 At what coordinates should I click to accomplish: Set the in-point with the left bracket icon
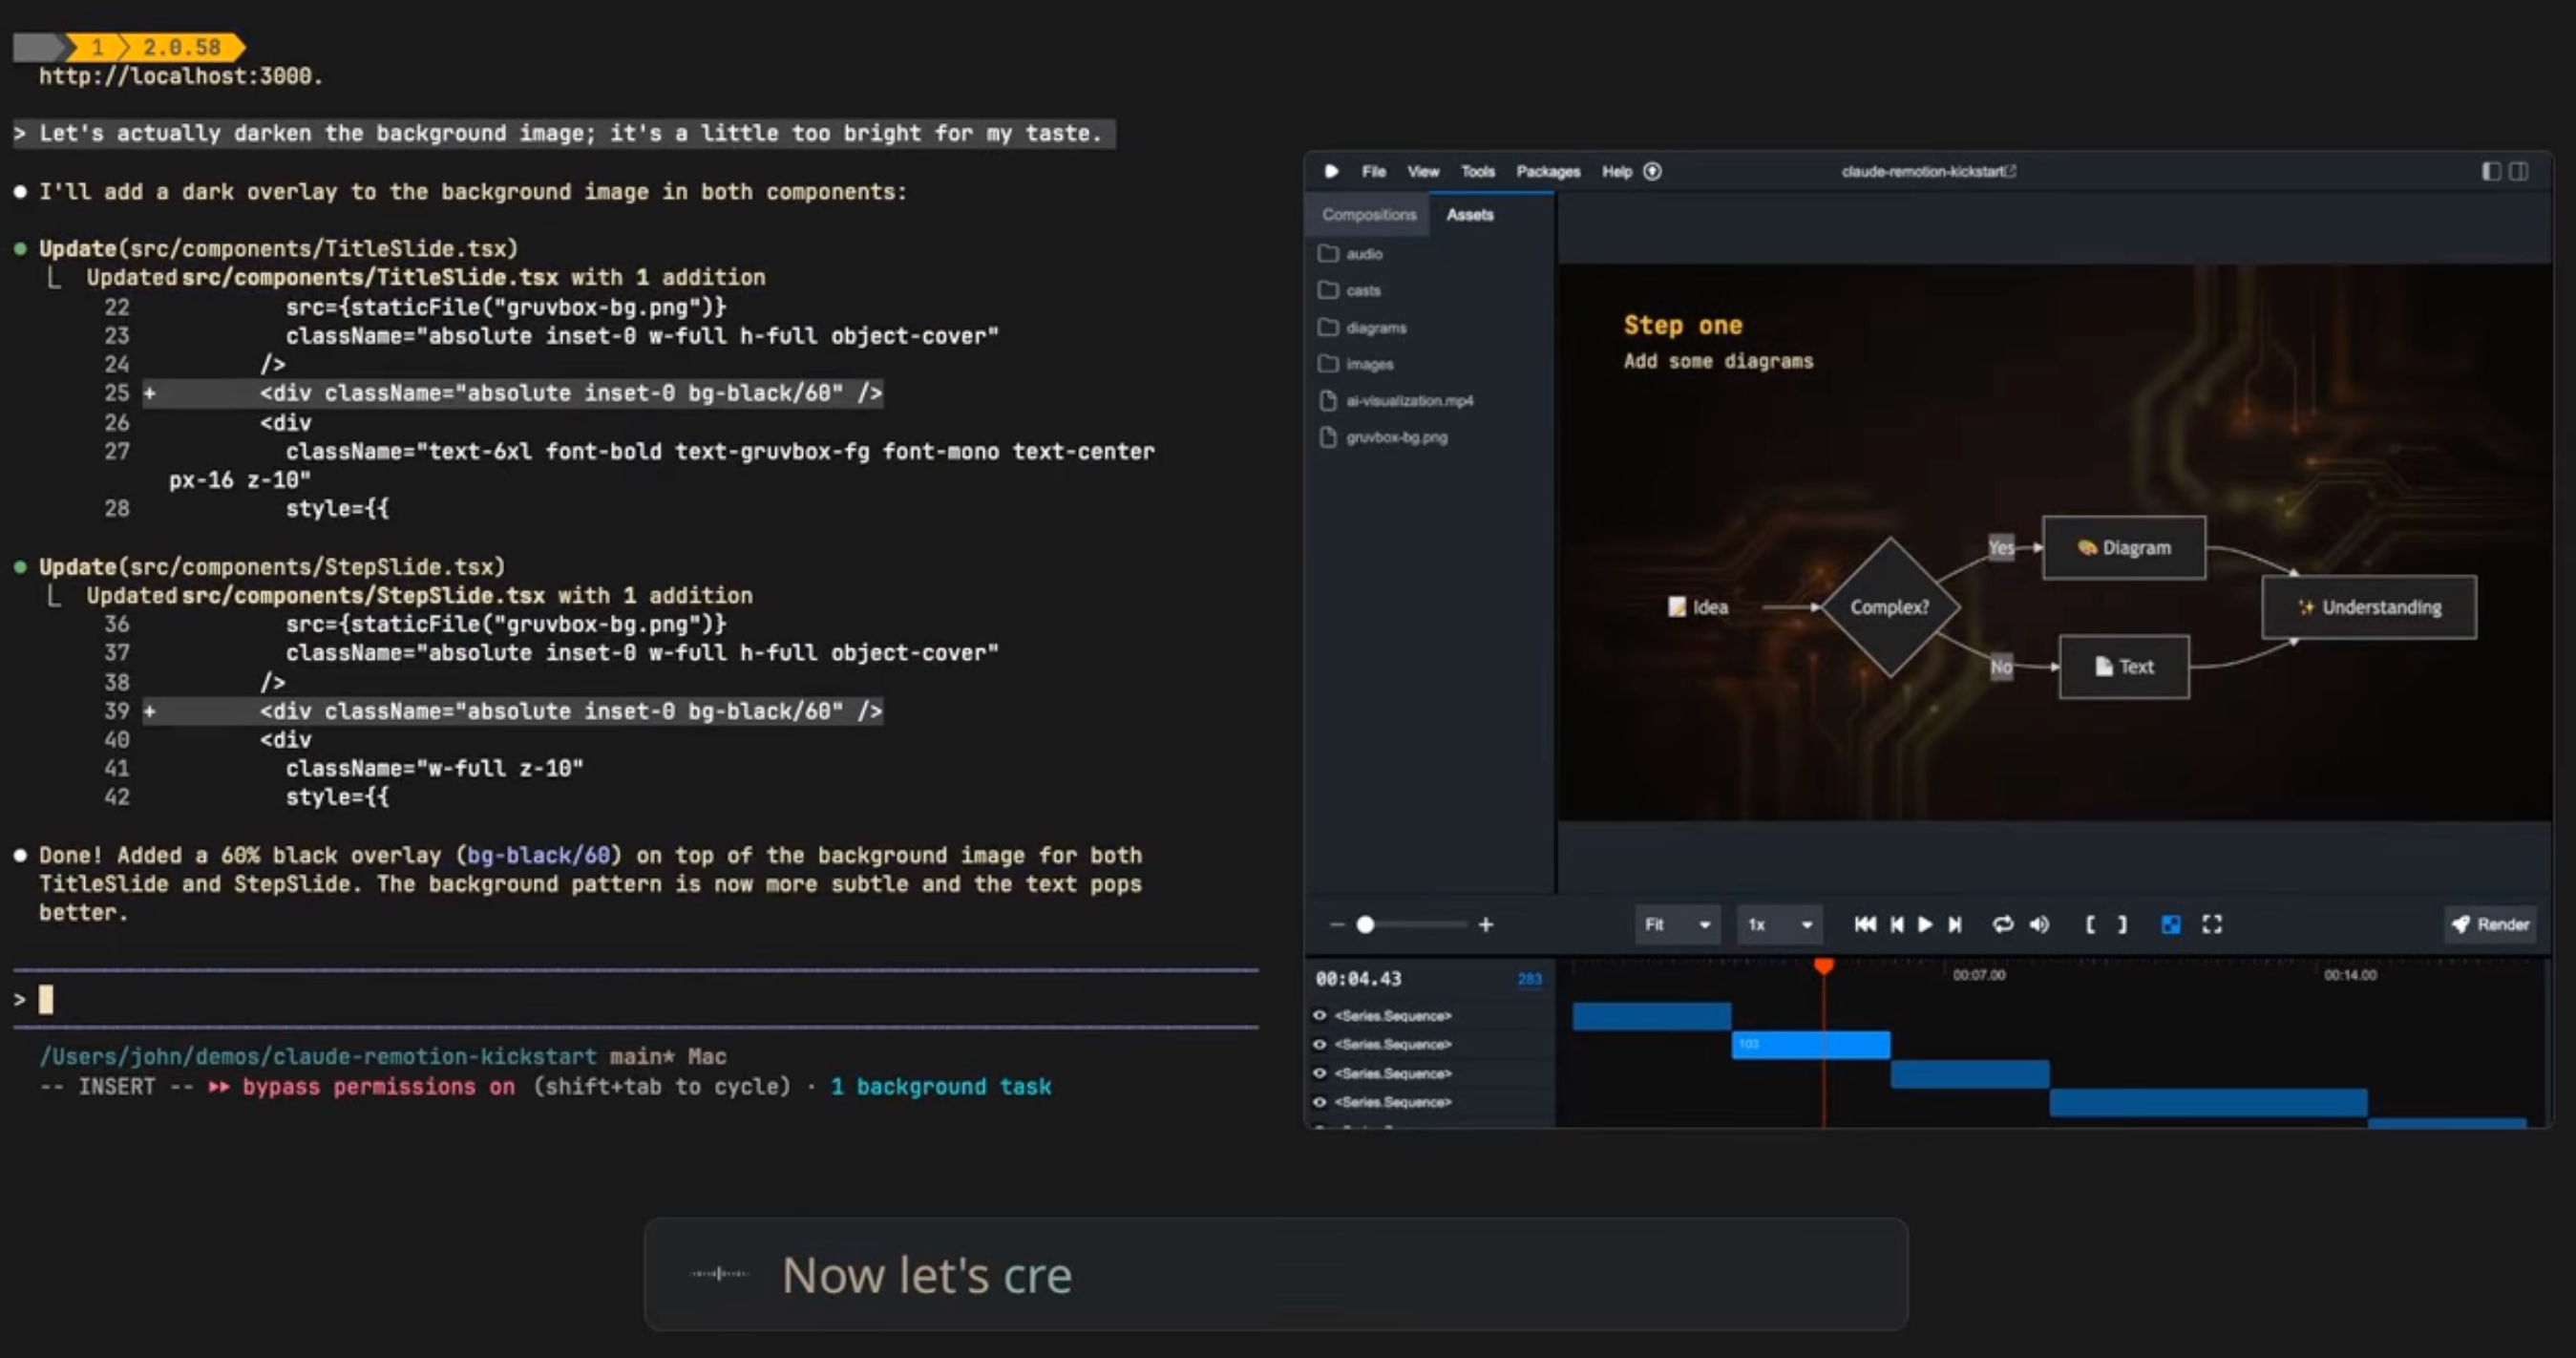[2090, 924]
